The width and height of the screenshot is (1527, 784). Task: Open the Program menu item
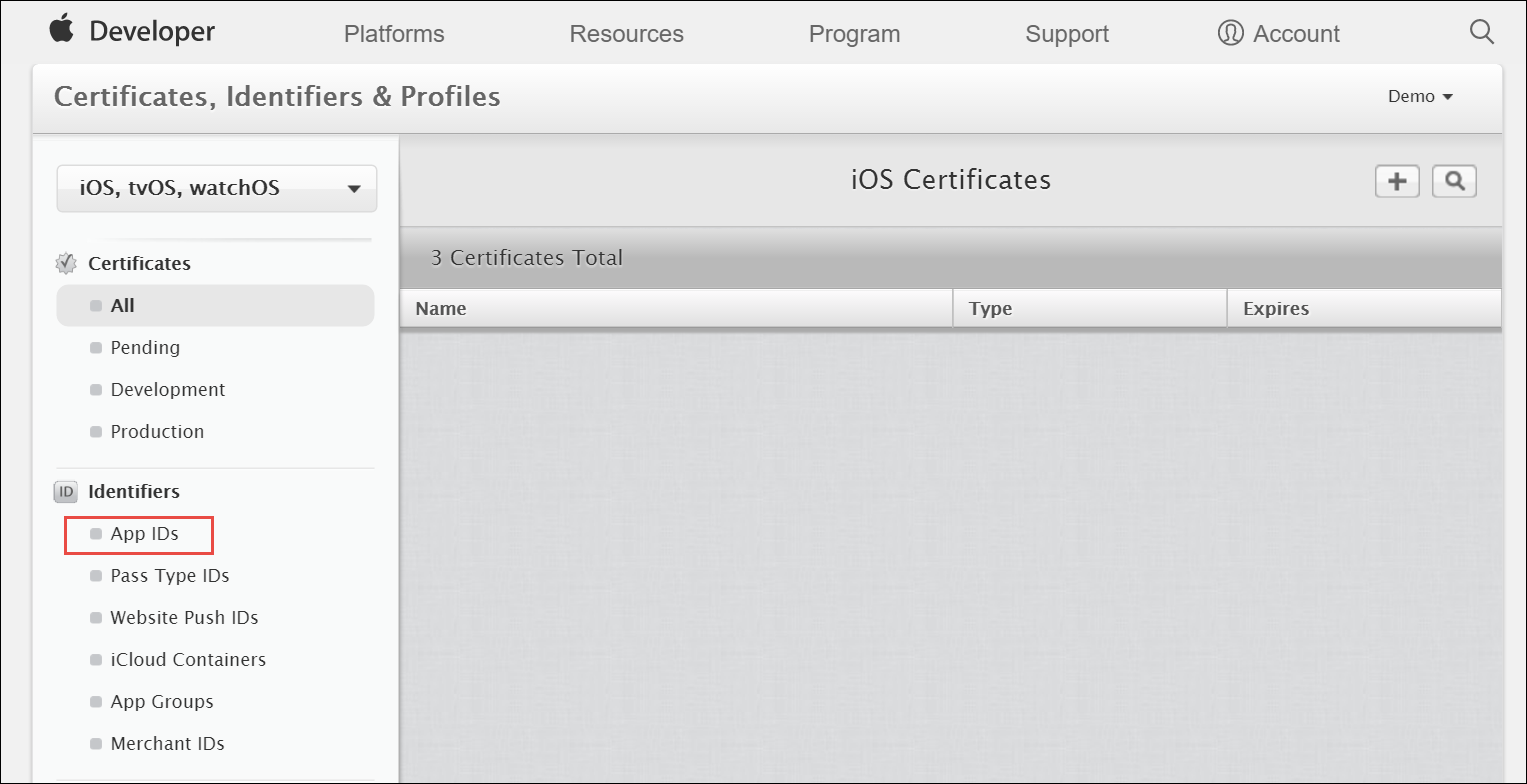coord(854,33)
